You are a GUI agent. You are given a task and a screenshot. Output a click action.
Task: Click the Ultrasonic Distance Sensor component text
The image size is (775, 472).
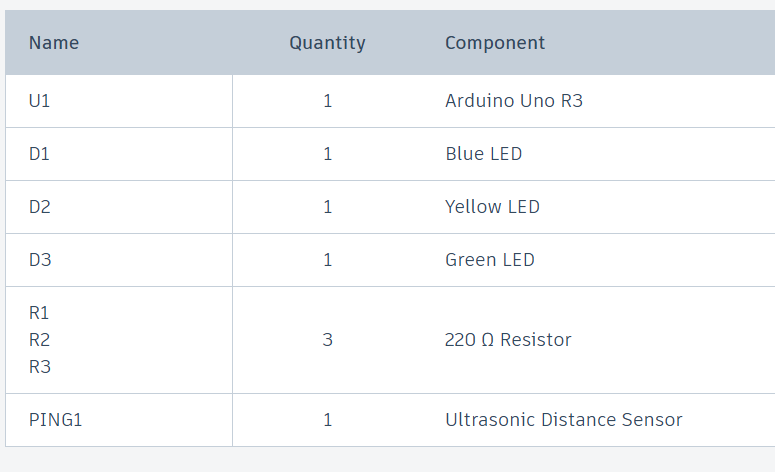563,420
